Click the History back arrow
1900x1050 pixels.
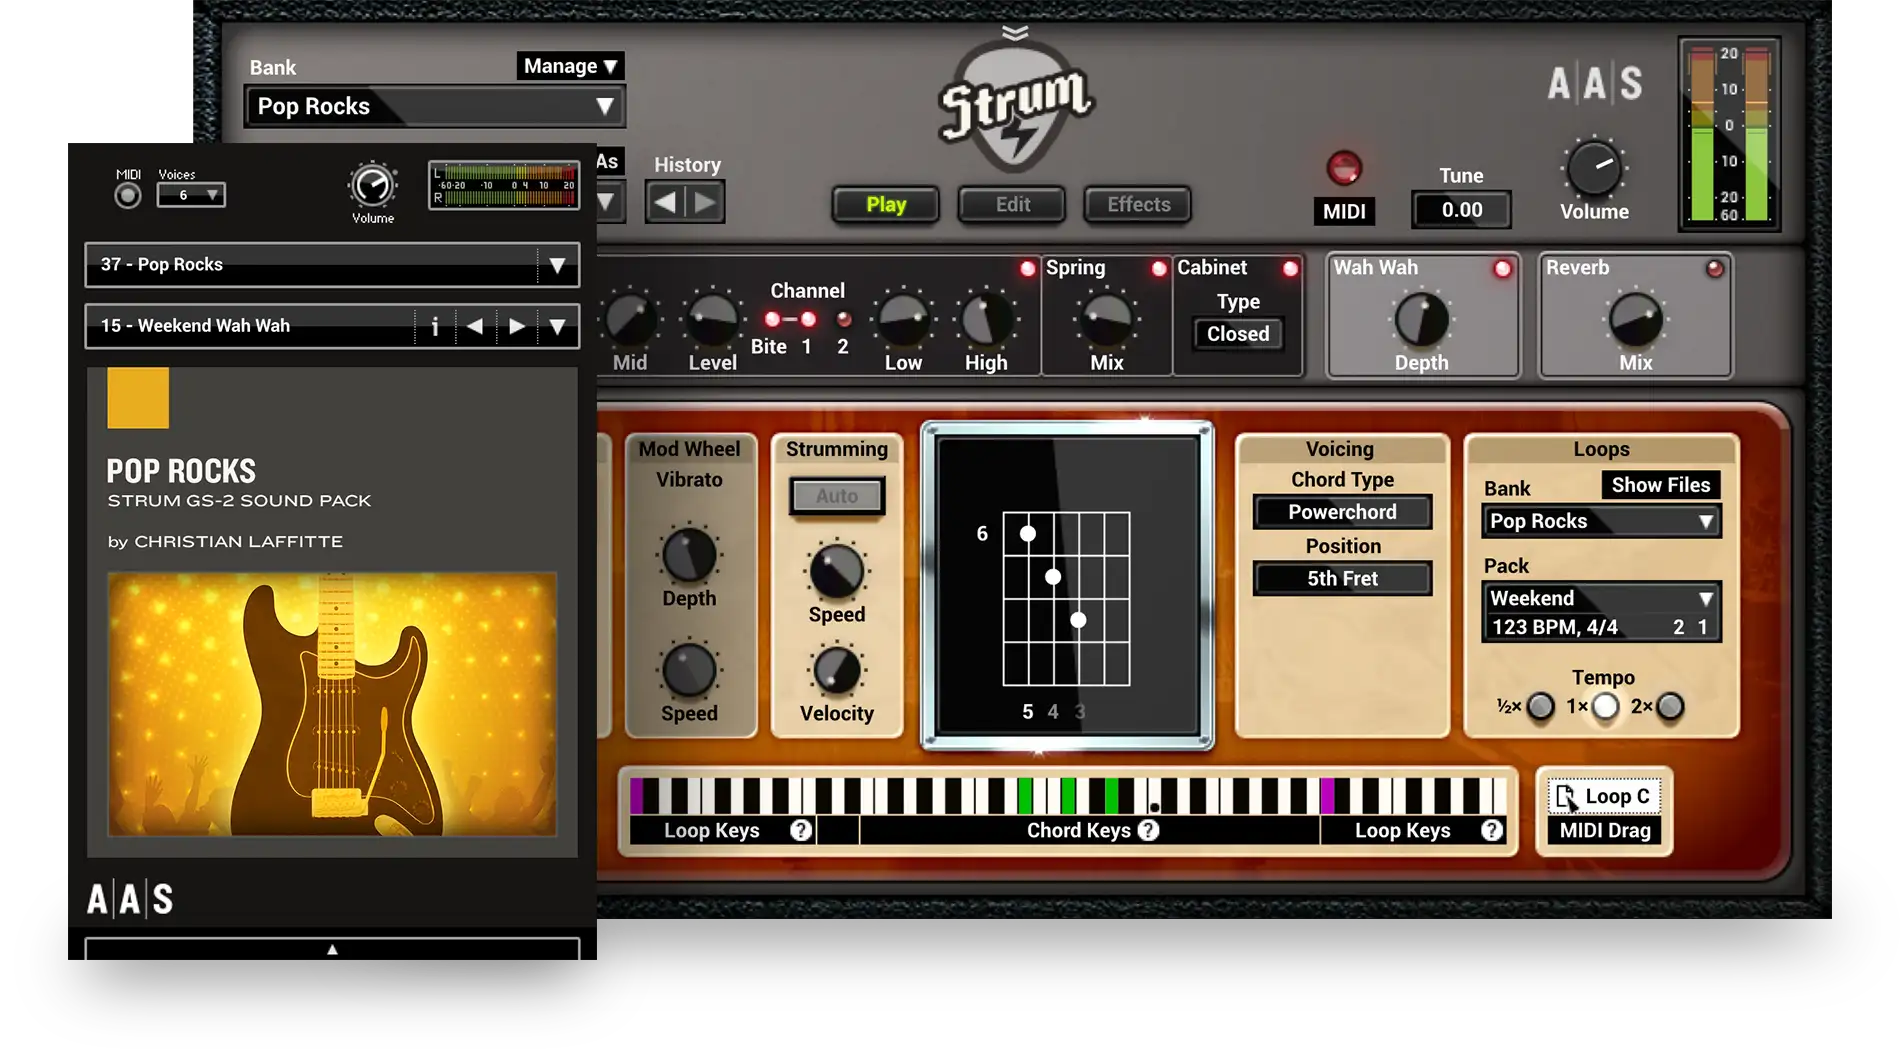pos(665,203)
